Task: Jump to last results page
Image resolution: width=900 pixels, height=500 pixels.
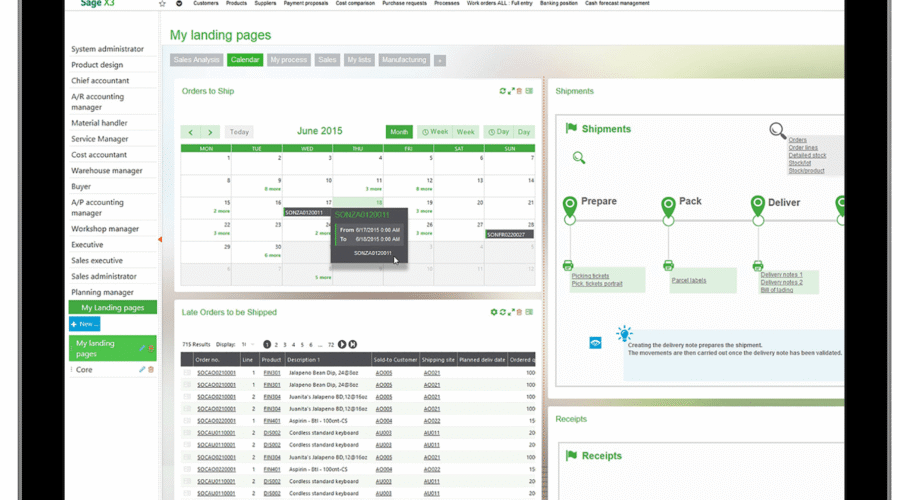Action: click(x=352, y=344)
